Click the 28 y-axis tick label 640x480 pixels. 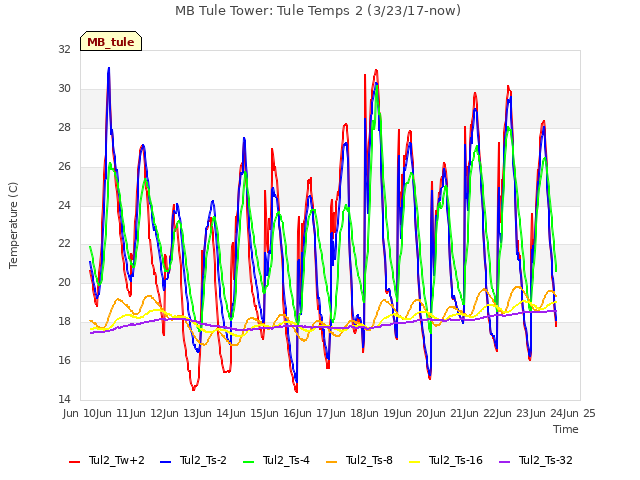(x=64, y=127)
